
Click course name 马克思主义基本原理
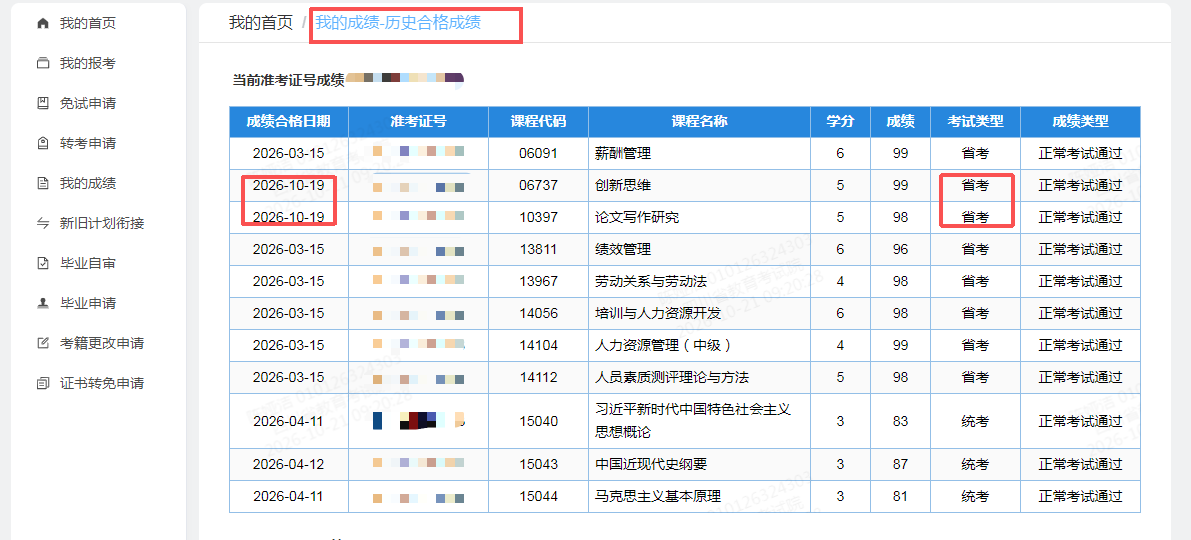(x=658, y=496)
